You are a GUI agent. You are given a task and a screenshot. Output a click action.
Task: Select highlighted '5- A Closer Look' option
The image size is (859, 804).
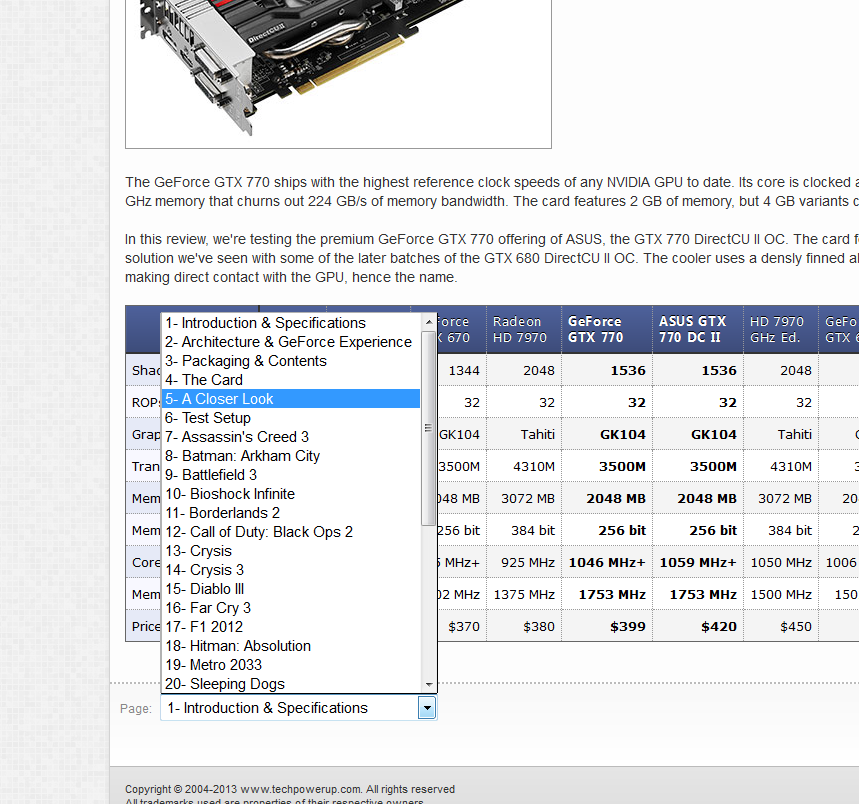(291, 399)
